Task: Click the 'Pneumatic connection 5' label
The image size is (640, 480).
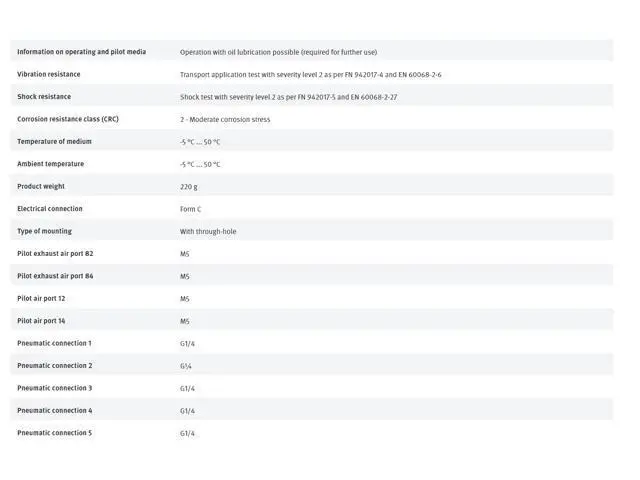Action: click(54, 432)
